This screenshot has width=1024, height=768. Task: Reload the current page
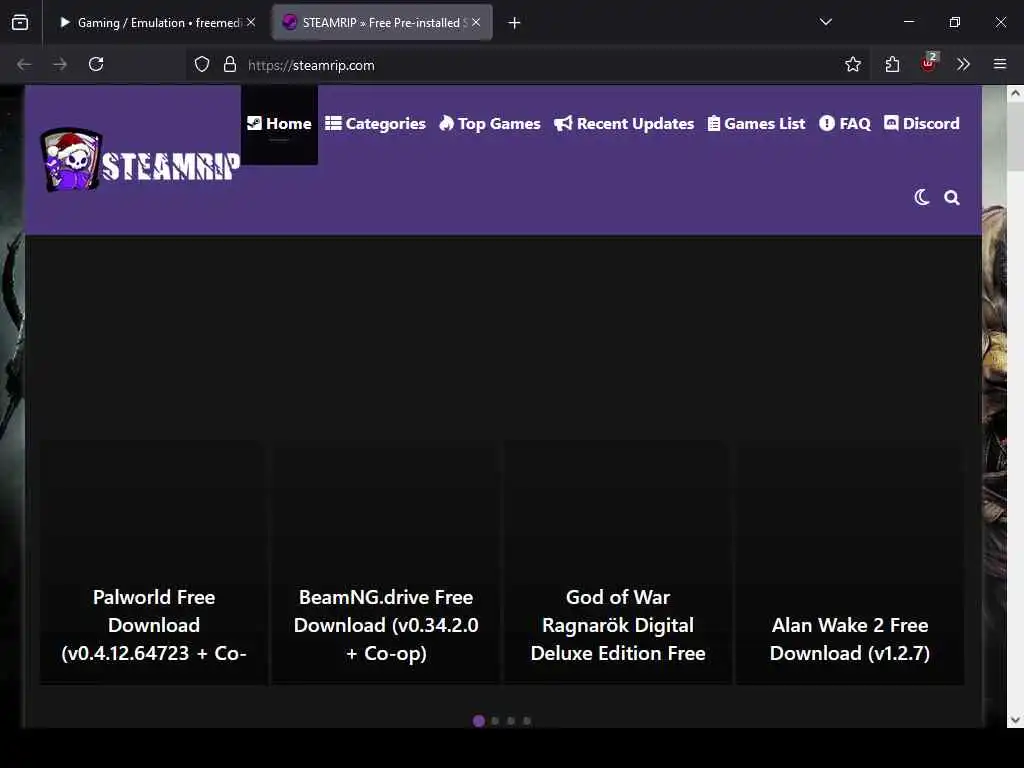96,64
